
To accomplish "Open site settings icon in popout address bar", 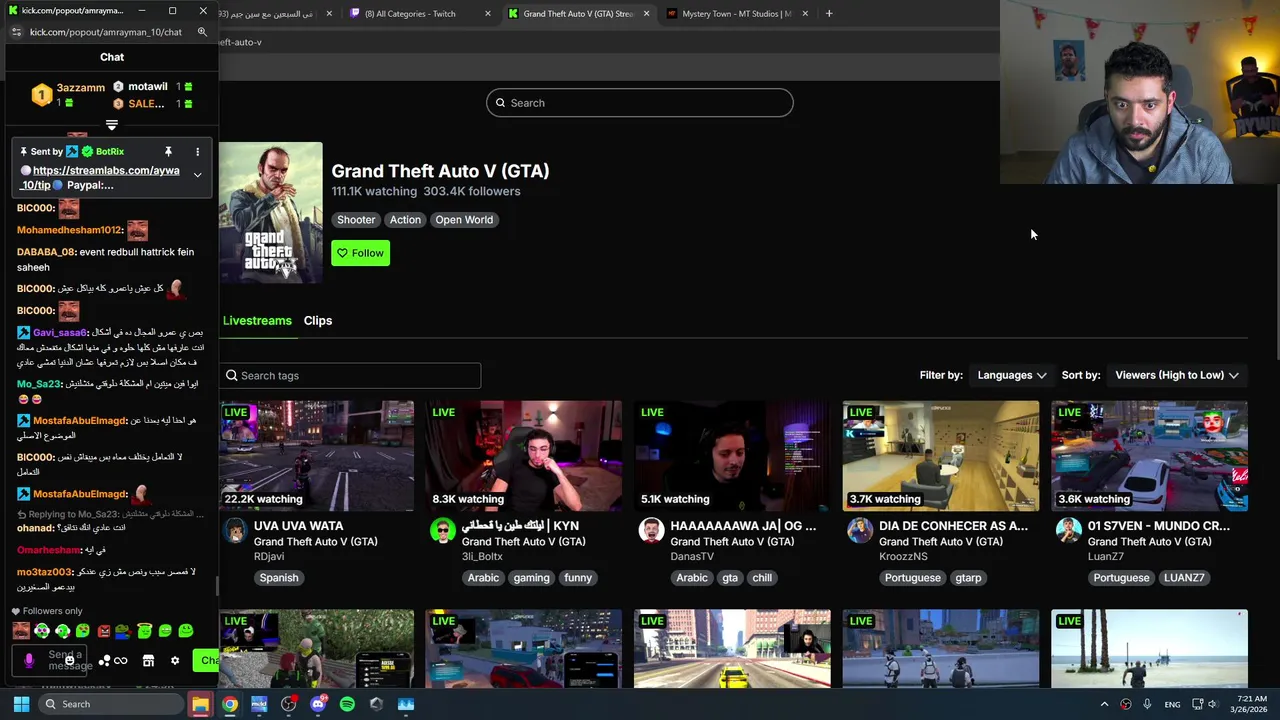I will (x=16, y=32).
